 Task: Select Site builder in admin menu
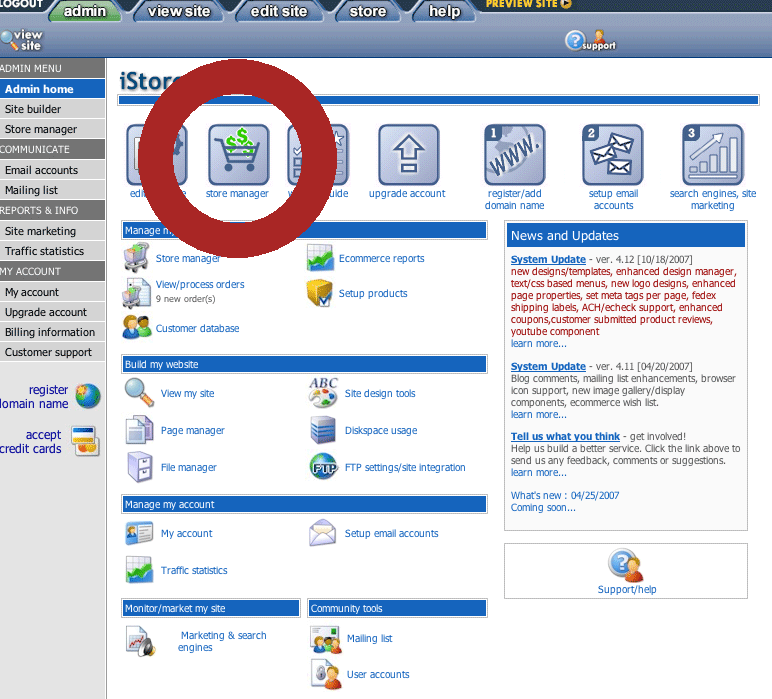33,109
